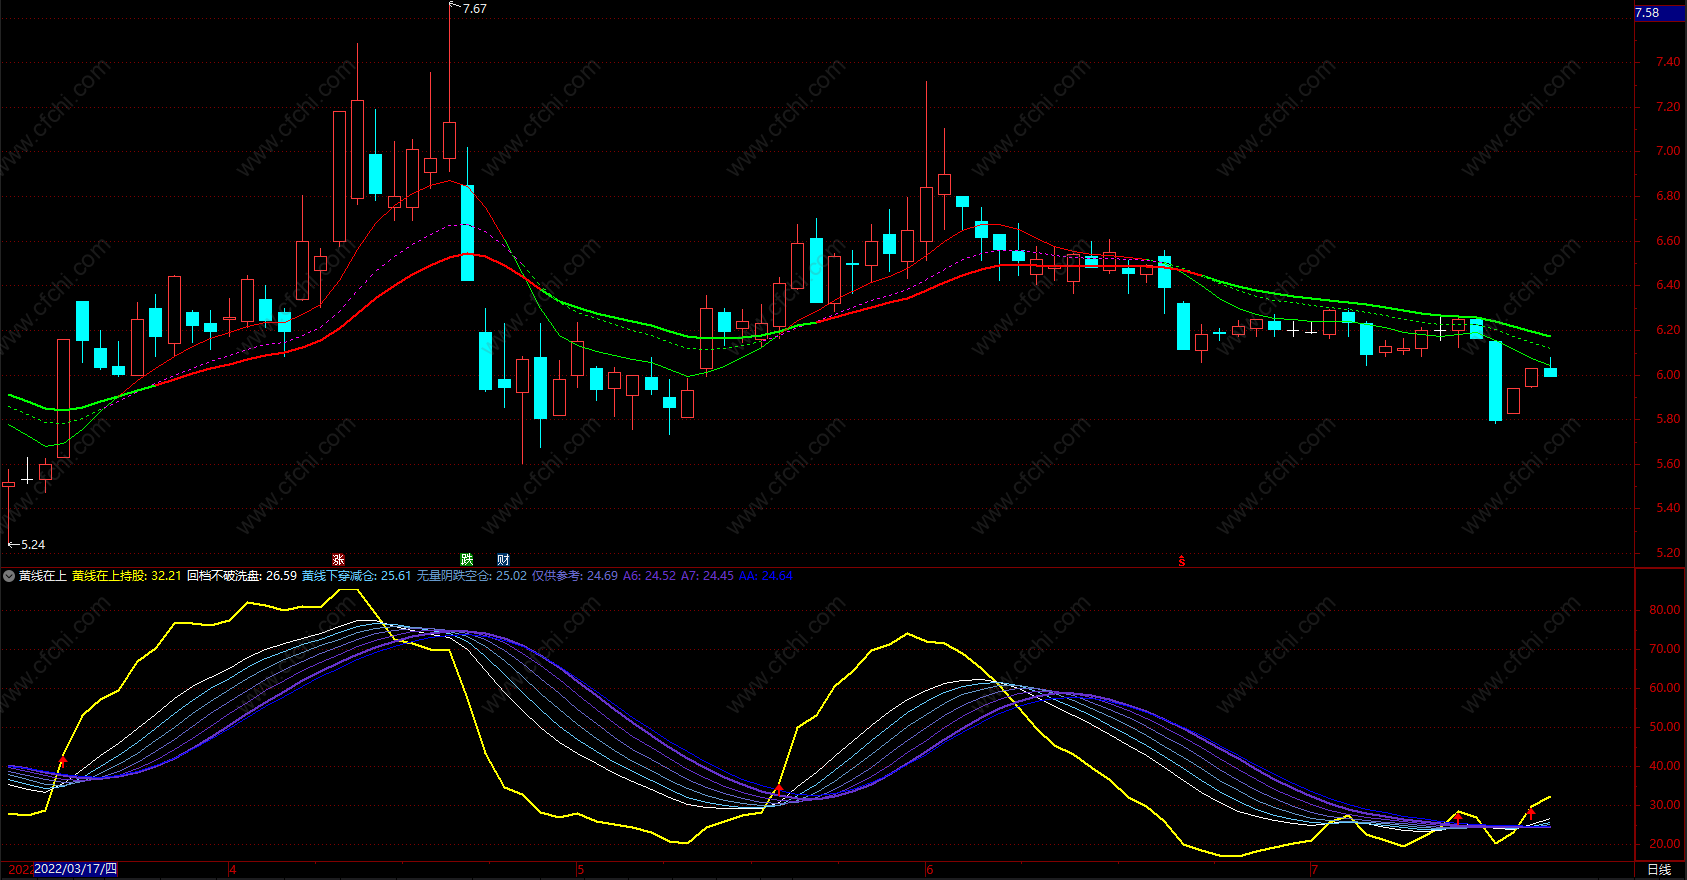The image size is (1687, 880).
Task: Click the 5.24 low price label
Action: 33,545
